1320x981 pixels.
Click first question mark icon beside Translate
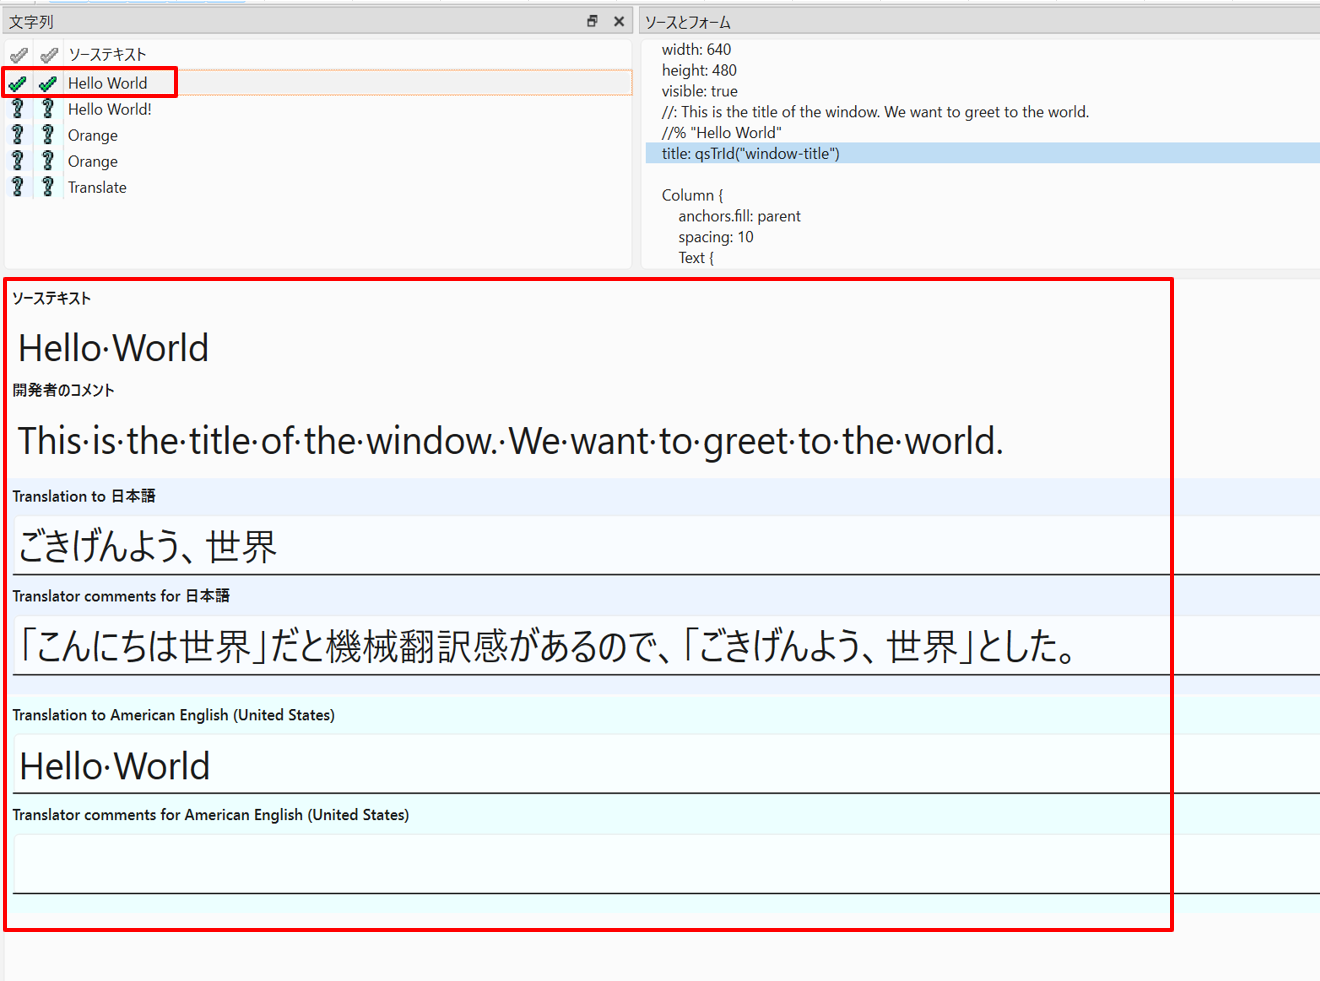[18, 187]
